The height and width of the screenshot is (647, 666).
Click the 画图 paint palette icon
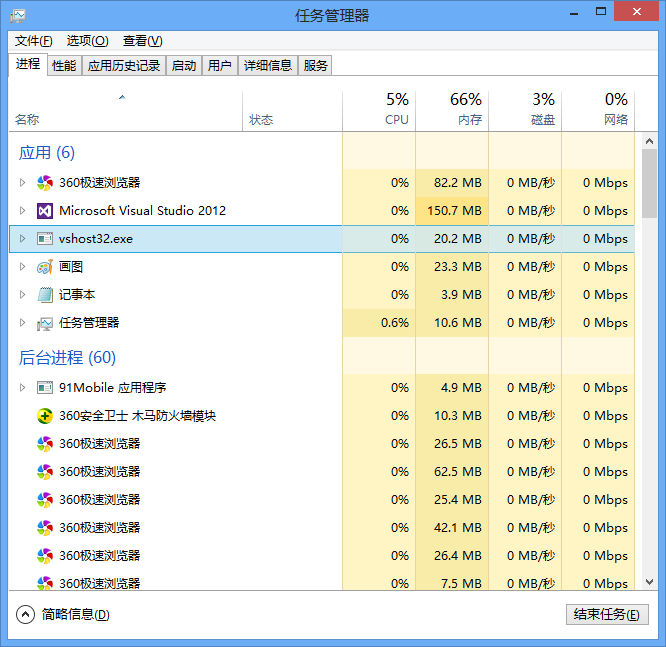pos(45,267)
